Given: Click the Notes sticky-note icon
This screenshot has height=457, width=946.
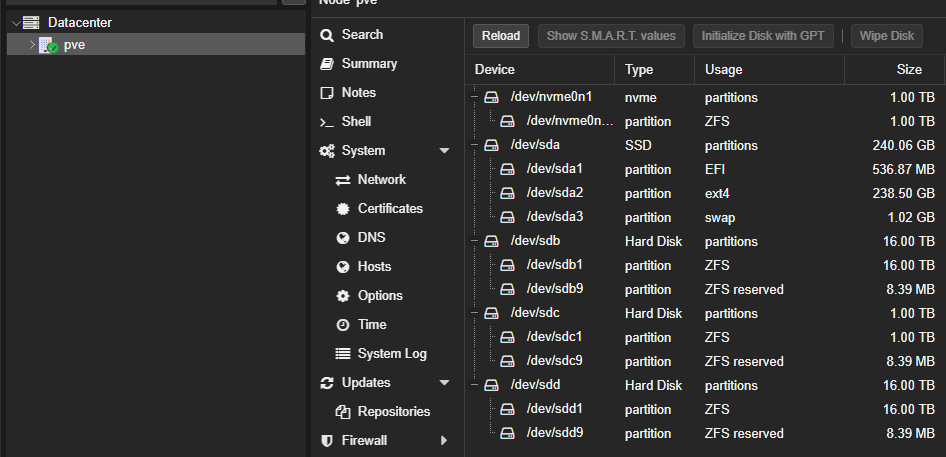Looking at the screenshot, I should [326, 93].
